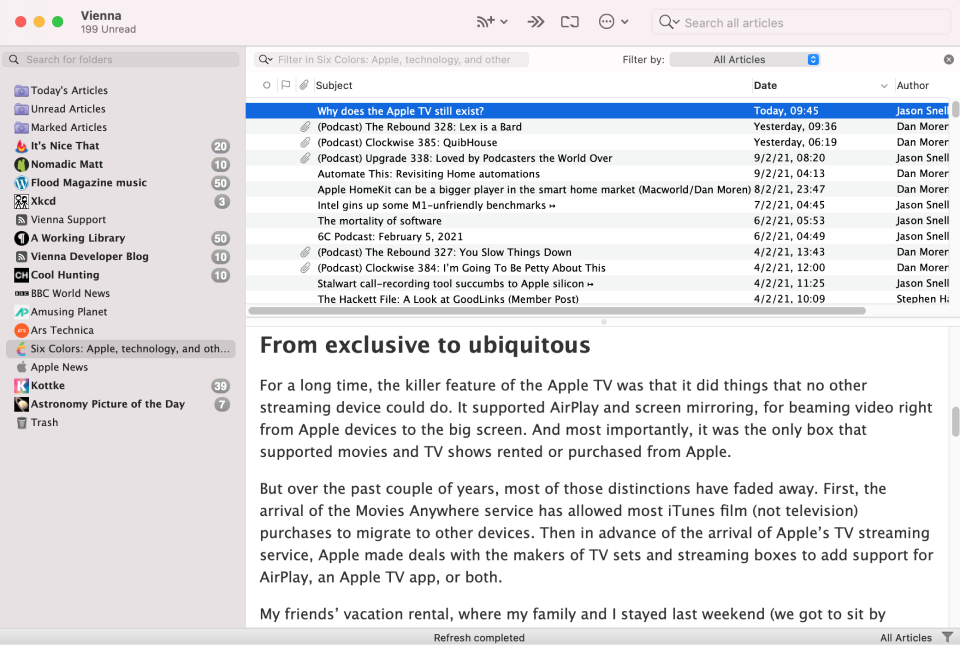Click the skip folder double-arrow toolbar icon

[x=536, y=21]
